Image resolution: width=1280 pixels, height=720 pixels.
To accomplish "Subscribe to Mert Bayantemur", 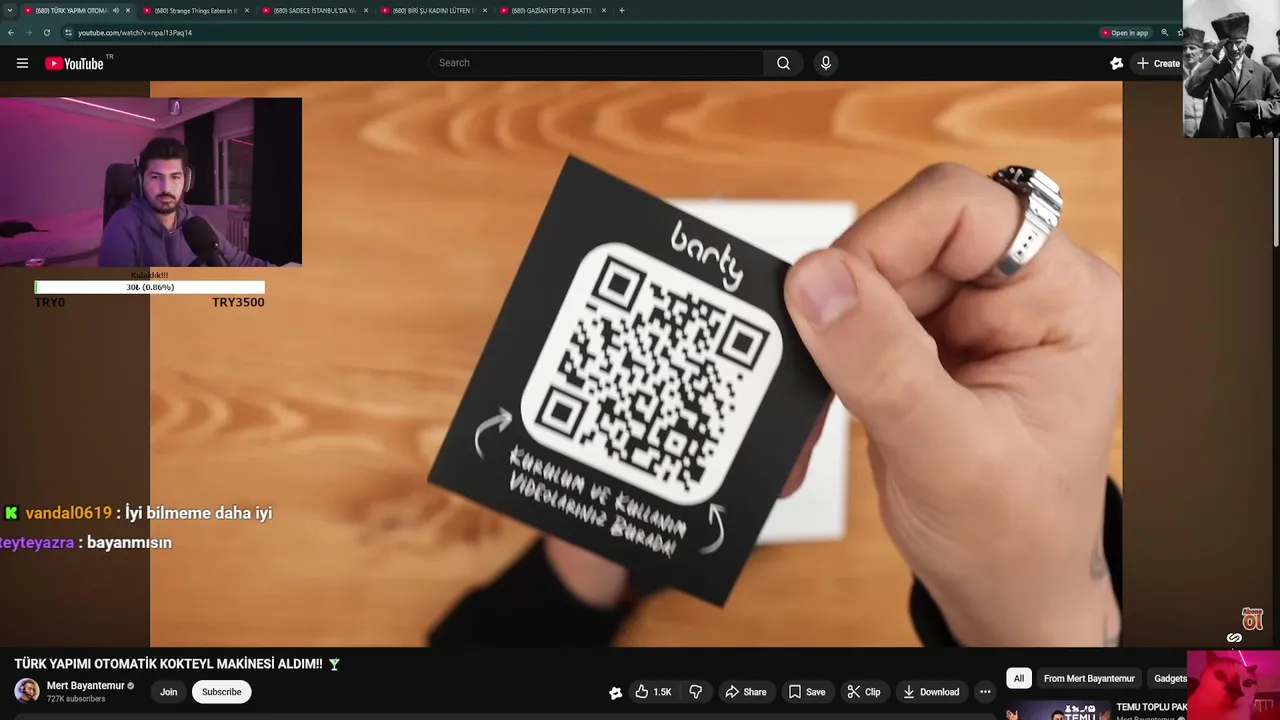I will [x=221, y=692].
